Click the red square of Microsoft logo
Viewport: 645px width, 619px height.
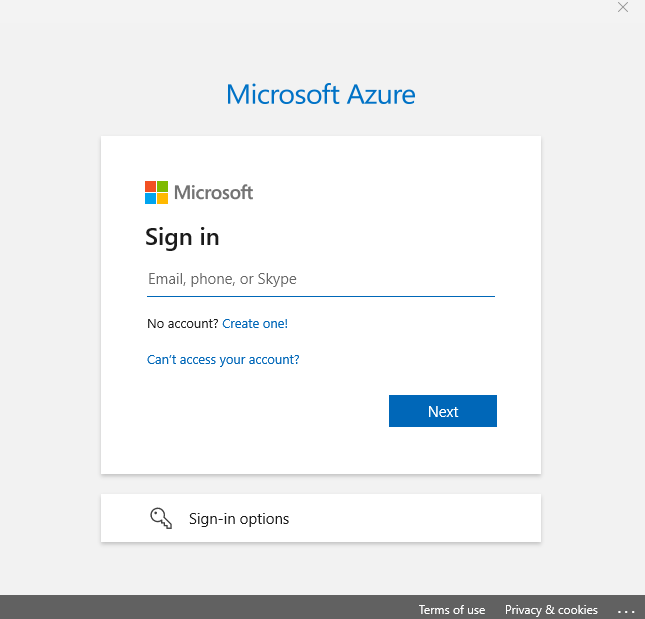pos(150,186)
